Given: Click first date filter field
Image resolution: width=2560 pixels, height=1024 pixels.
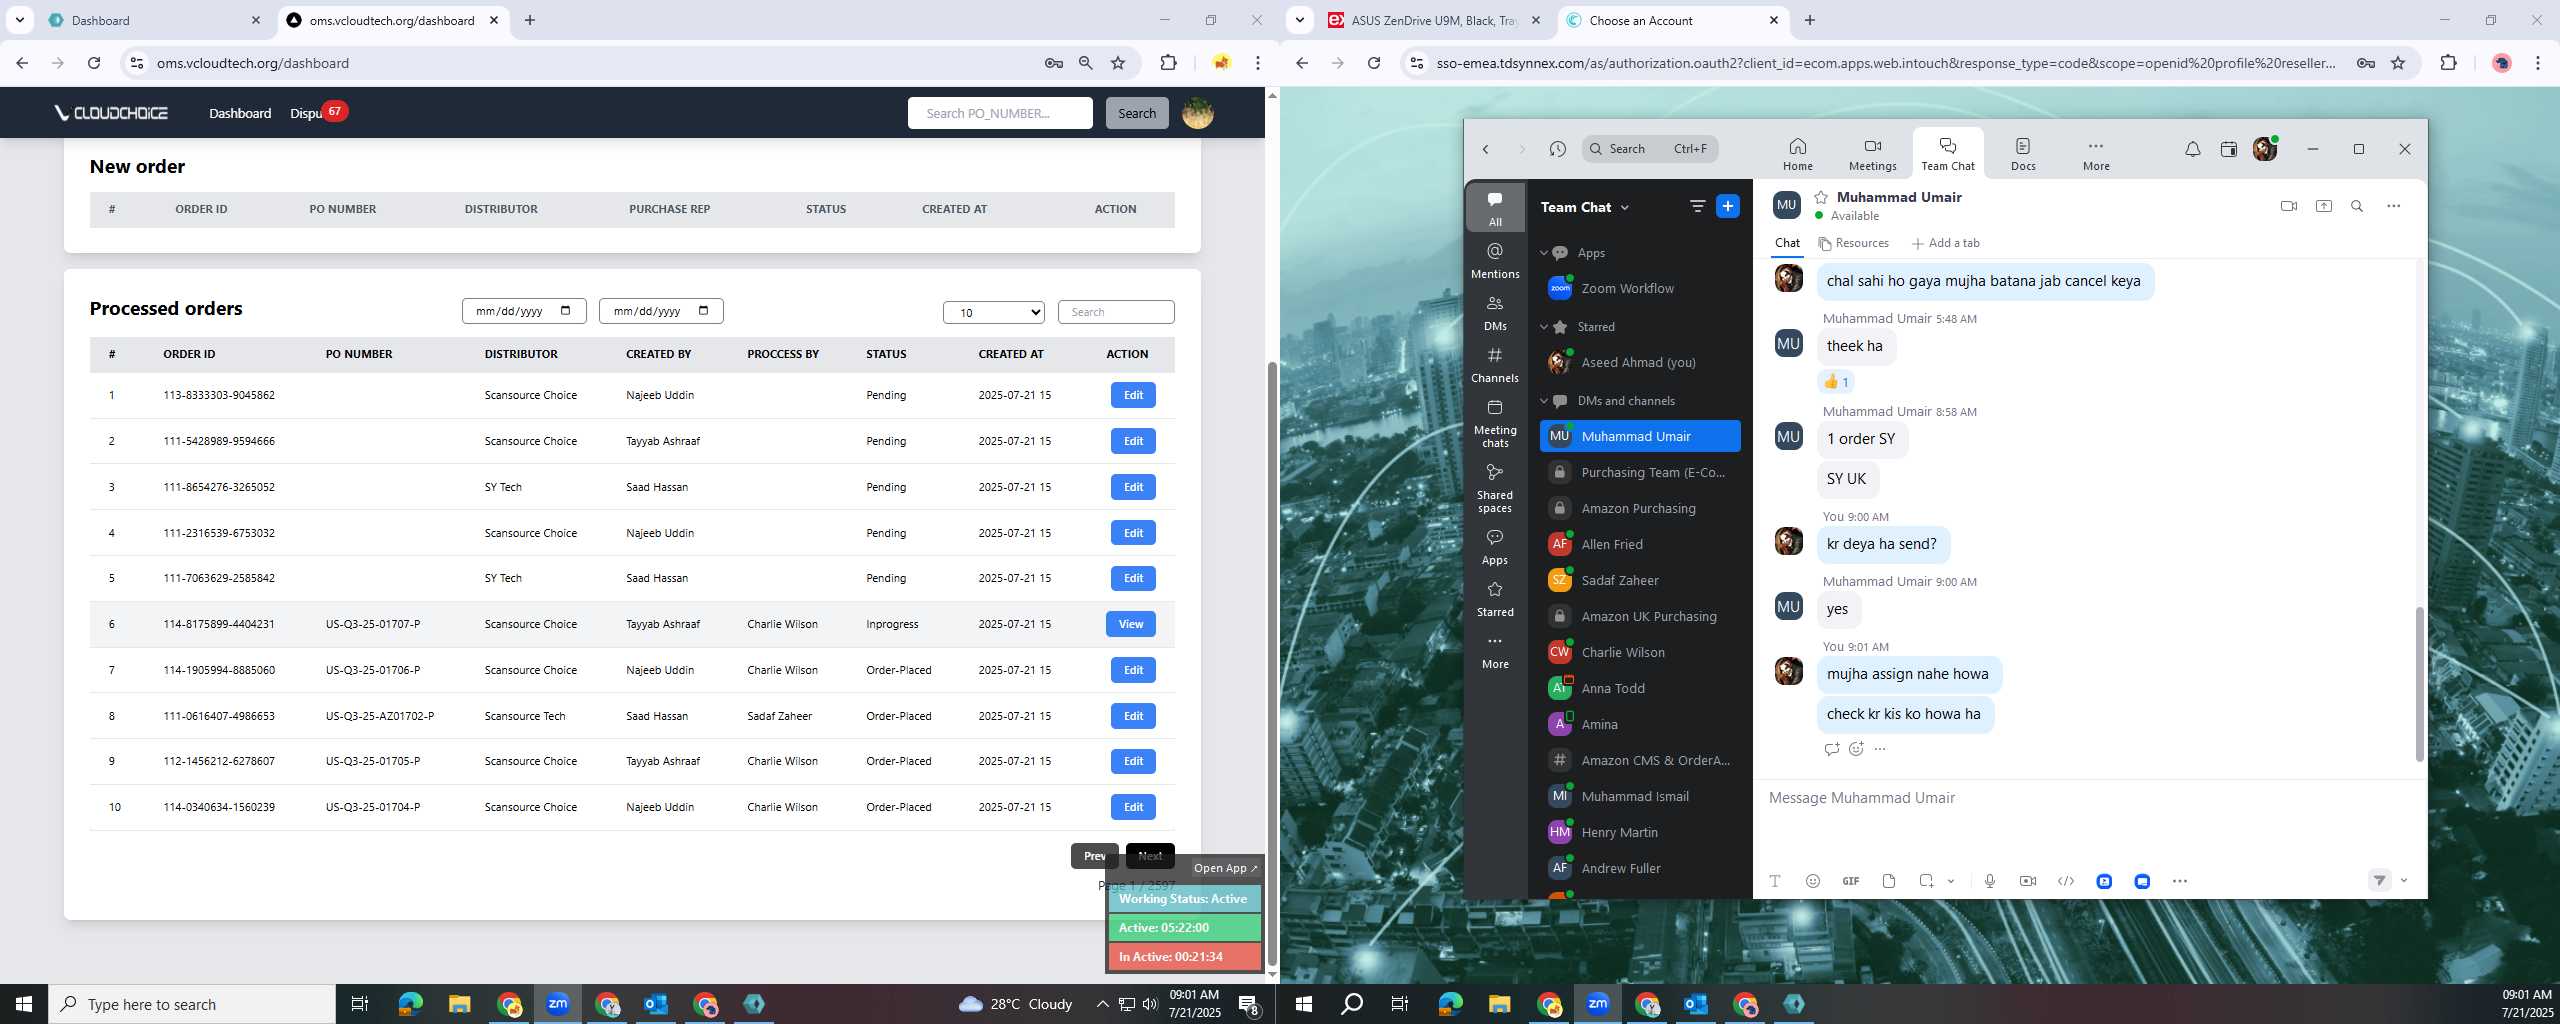Looking at the screenshot, I should (524, 311).
